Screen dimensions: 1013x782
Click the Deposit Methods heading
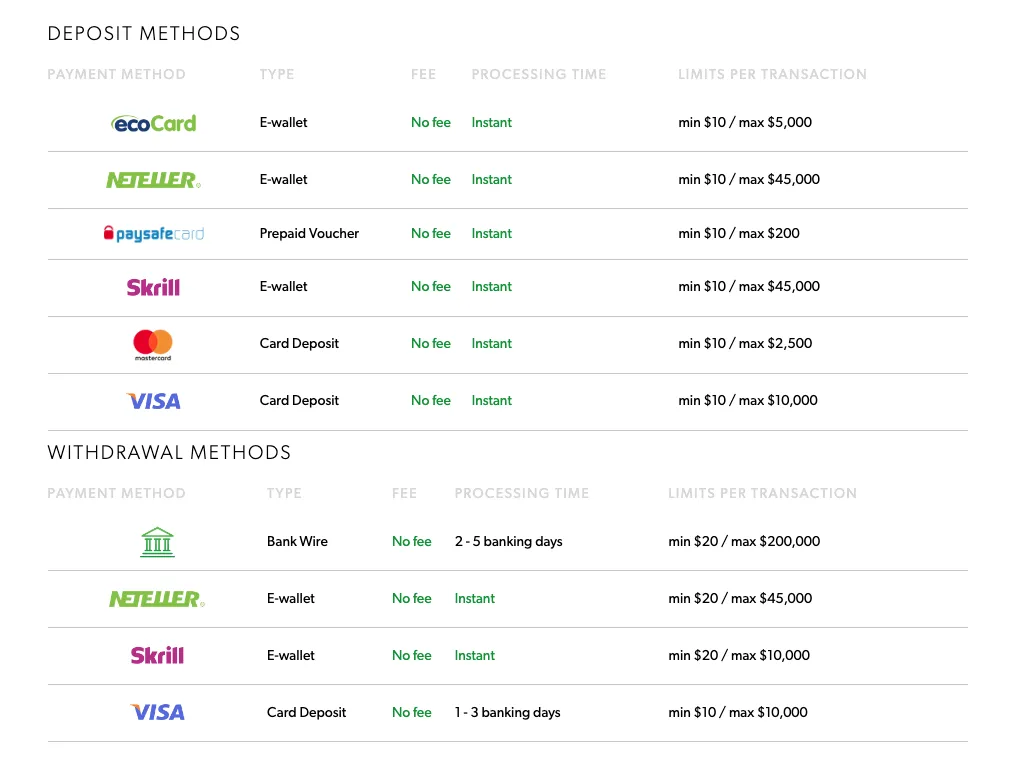pos(144,34)
